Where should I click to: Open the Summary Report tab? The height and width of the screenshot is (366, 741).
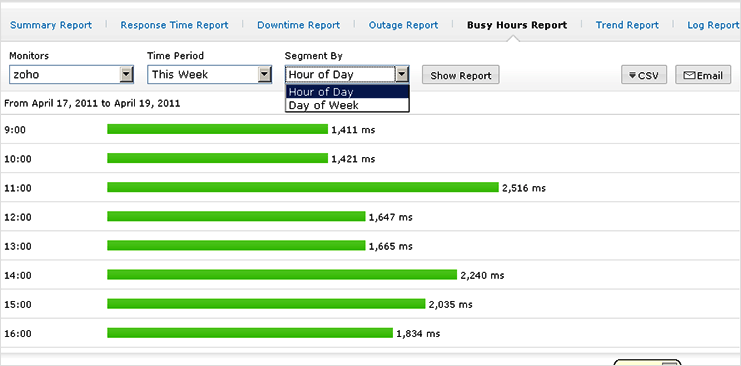click(x=51, y=25)
